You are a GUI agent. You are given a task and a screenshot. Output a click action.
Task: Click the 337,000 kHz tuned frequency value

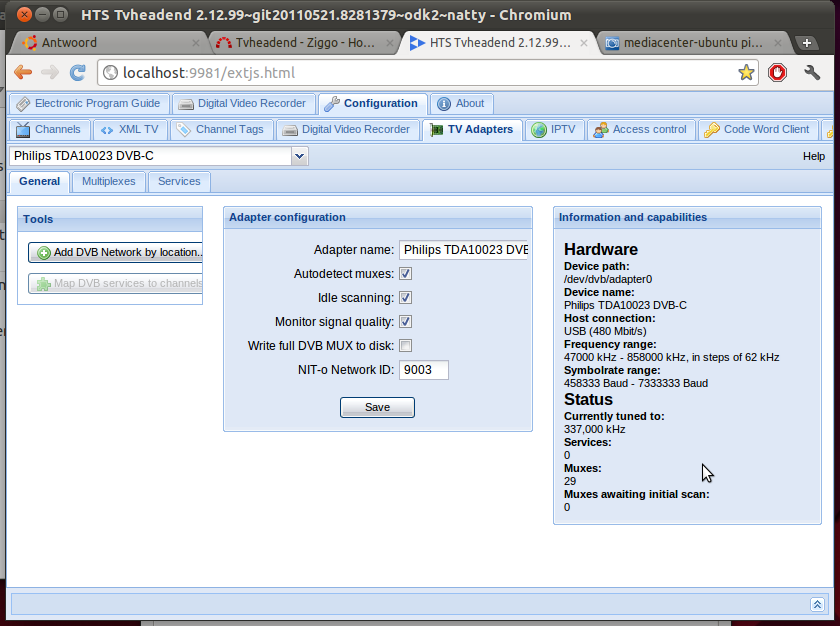(x=595, y=429)
